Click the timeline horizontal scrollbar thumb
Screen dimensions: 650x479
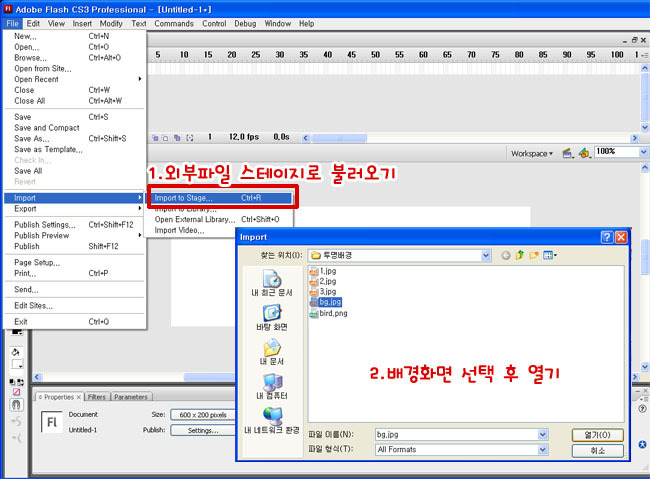tap(339, 138)
